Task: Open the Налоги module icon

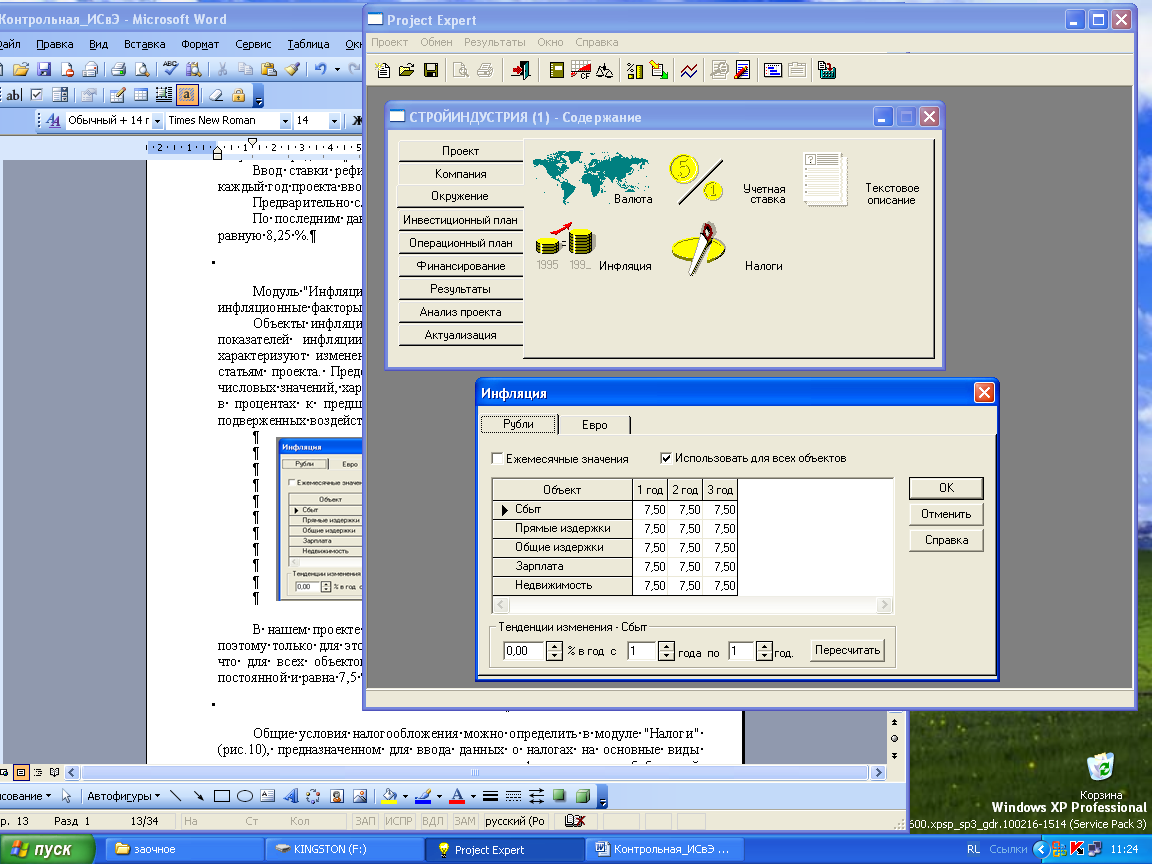Action: [699, 248]
